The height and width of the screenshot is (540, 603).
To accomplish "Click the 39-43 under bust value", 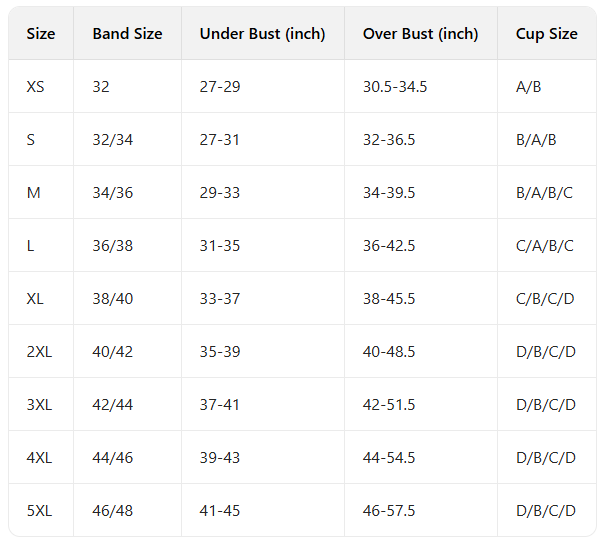I will coord(220,458).
